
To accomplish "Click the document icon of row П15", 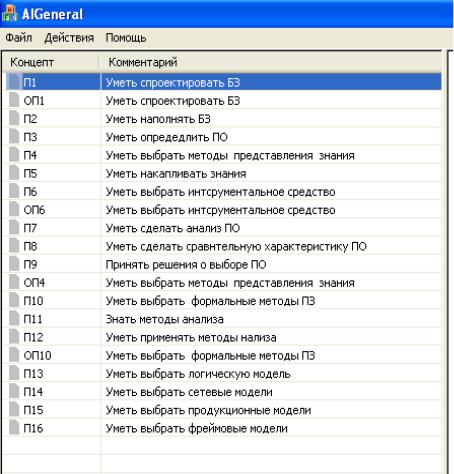I will click(14, 409).
